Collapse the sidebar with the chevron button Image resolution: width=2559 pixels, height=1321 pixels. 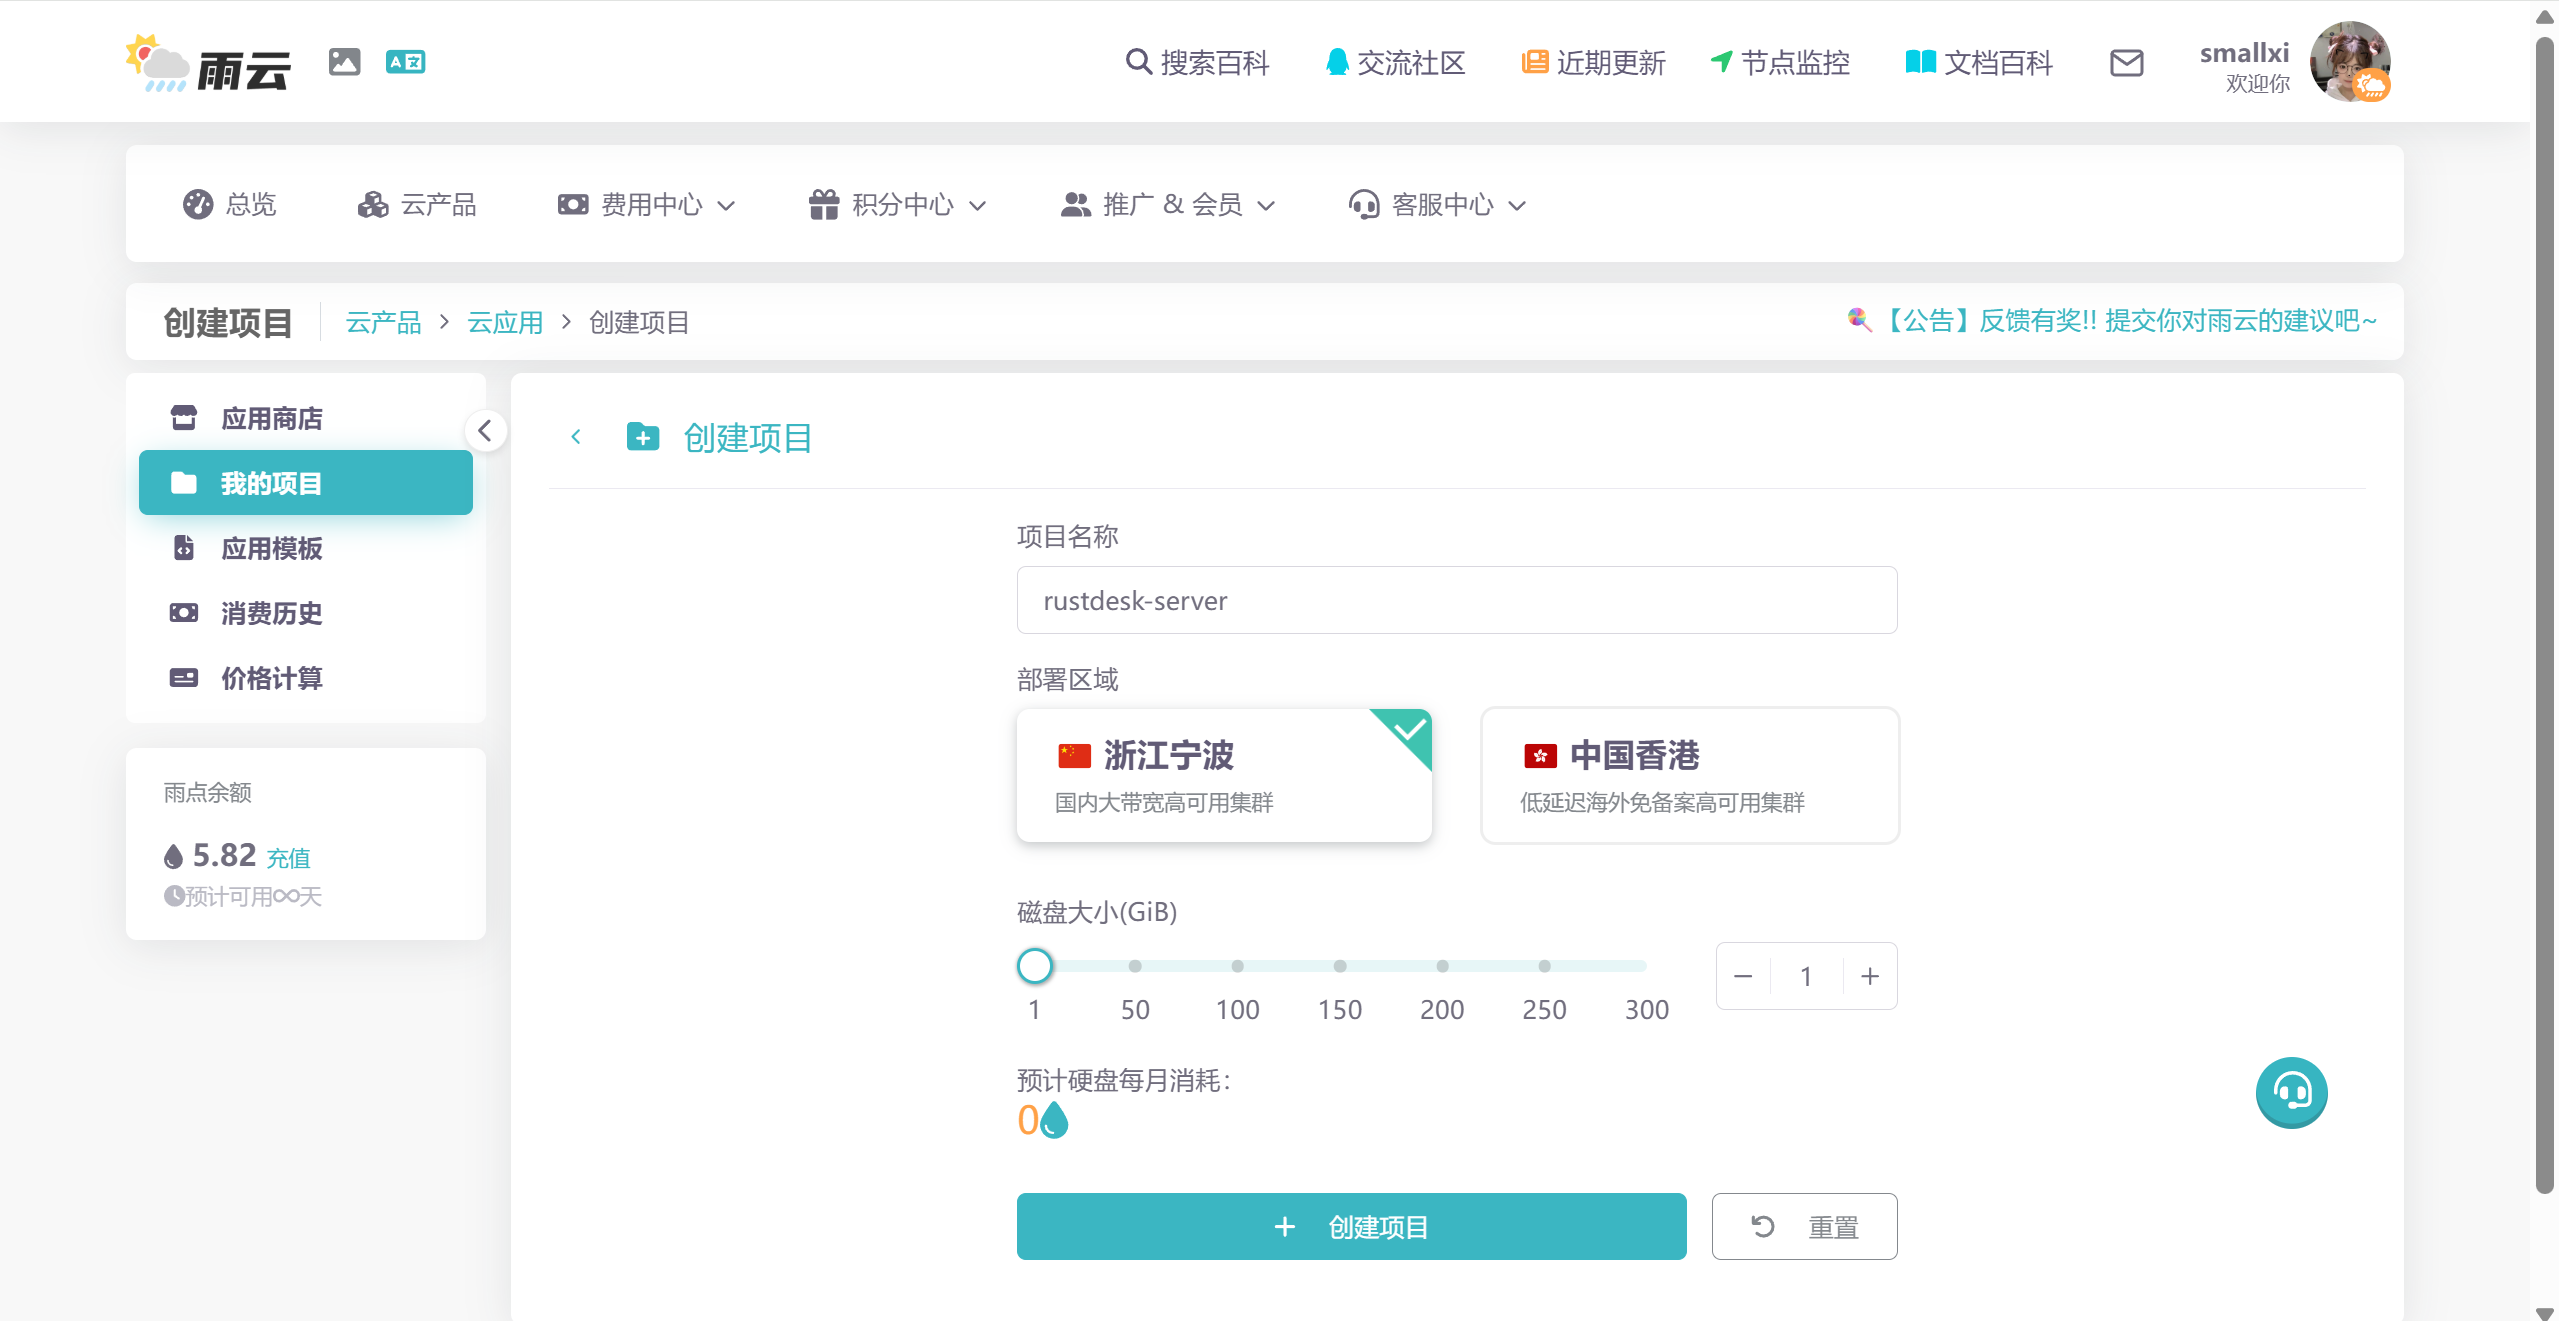pos(485,431)
